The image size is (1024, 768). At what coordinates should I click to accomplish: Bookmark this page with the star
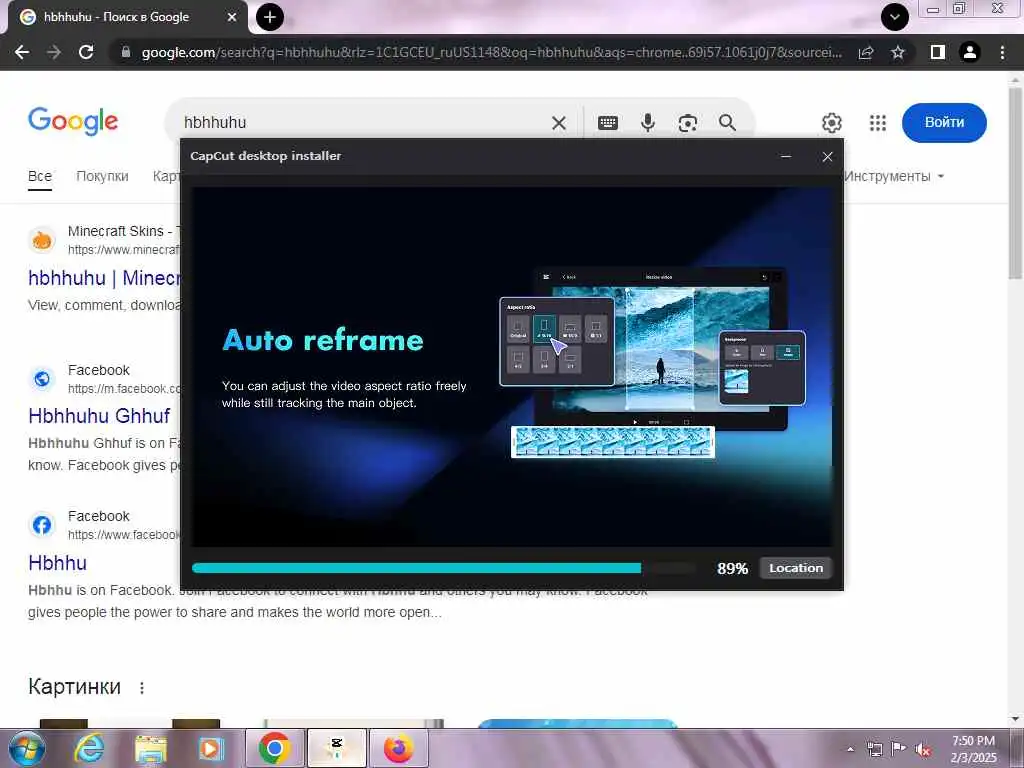pyautogui.click(x=898, y=52)
